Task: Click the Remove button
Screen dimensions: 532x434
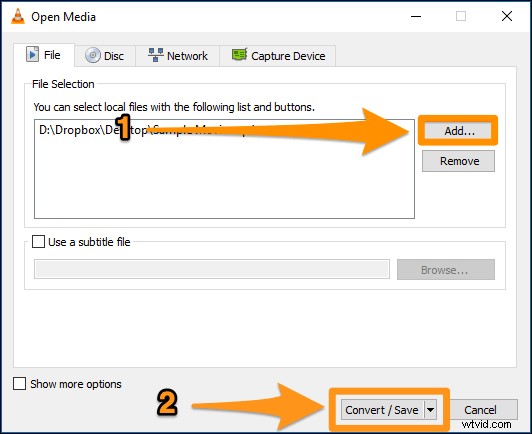Action: point(458,161)
